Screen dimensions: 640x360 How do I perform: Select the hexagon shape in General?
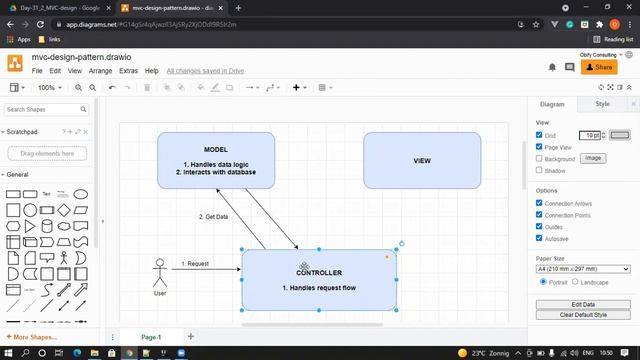click(13, 226)
